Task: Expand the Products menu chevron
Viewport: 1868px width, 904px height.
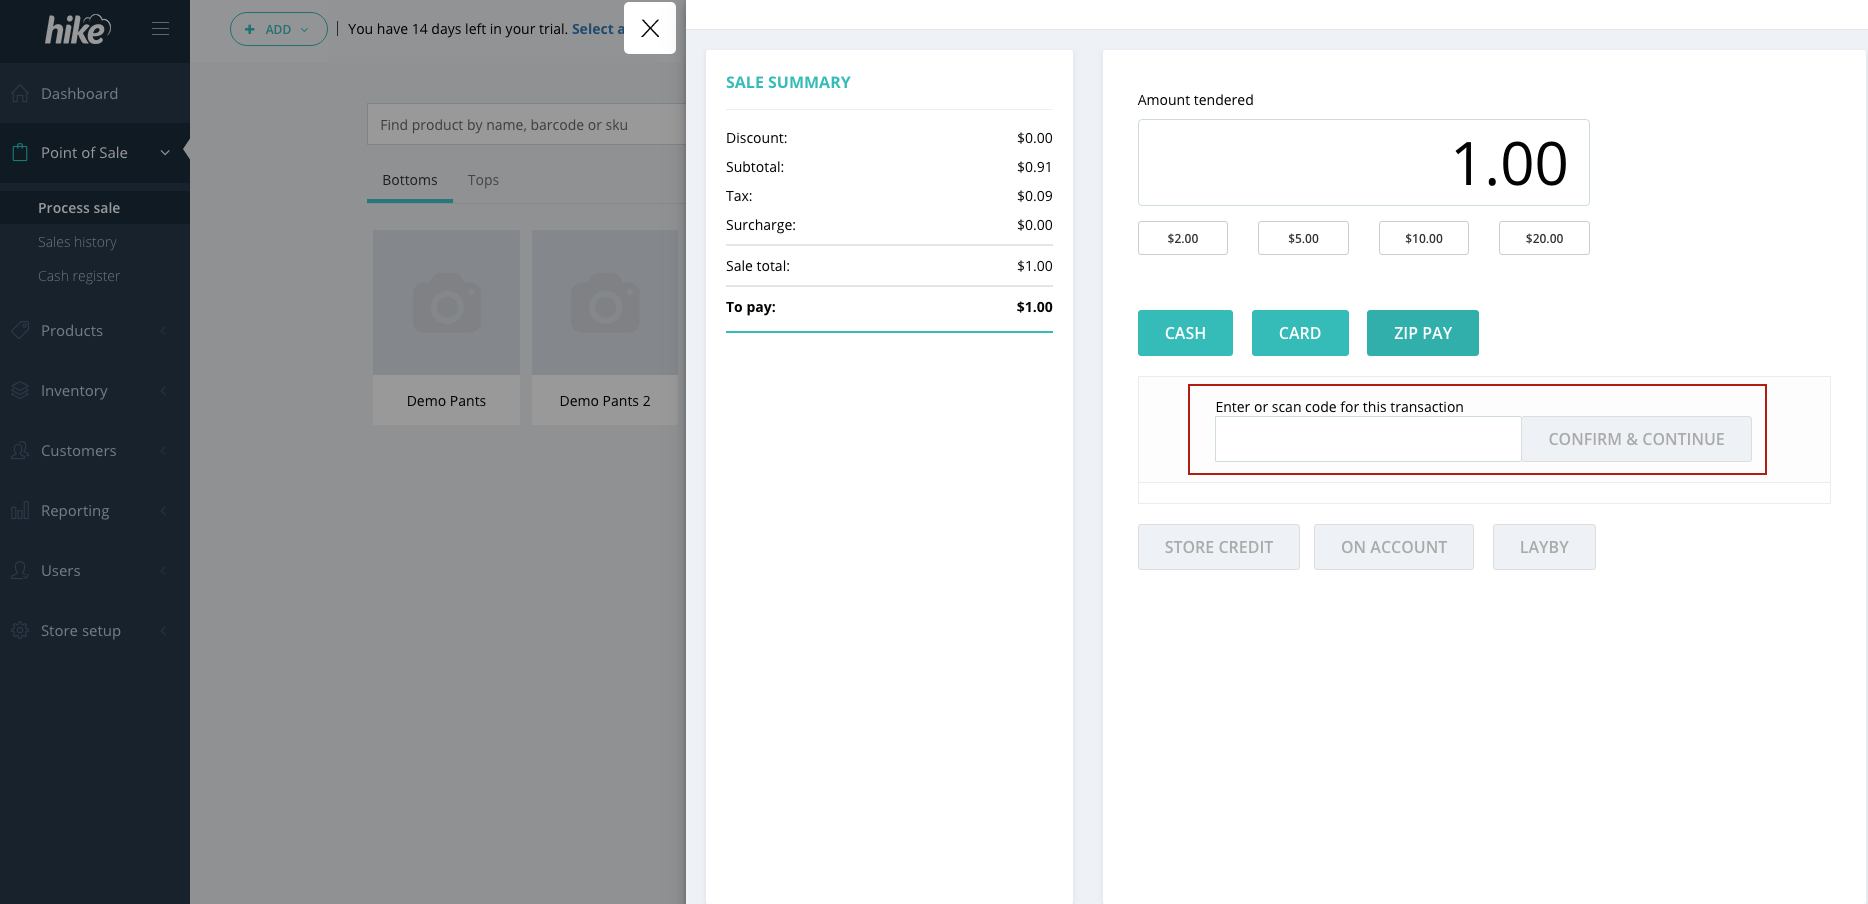Action: point(163,331)
